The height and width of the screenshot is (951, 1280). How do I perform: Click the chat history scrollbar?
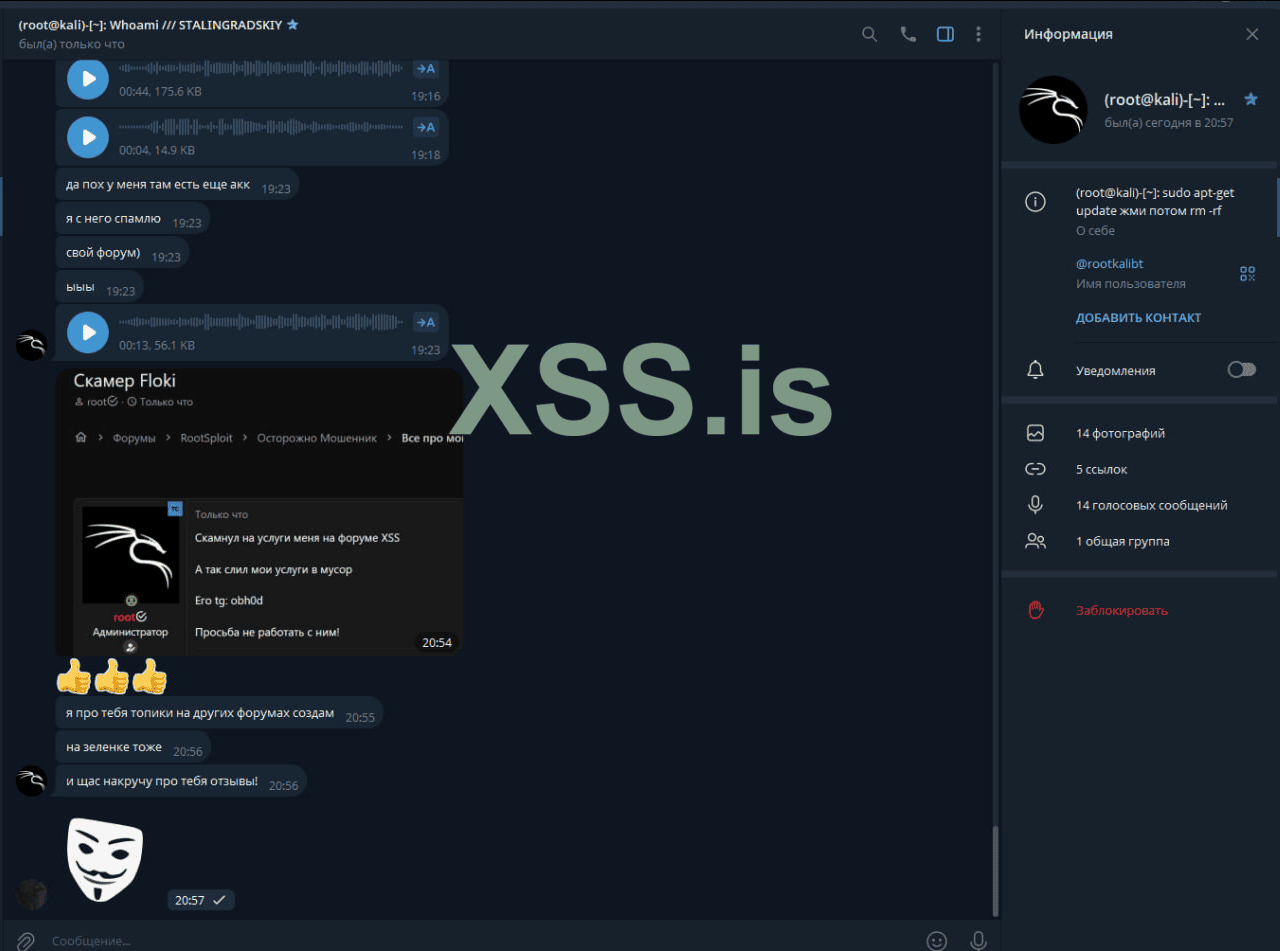point(995,869)
